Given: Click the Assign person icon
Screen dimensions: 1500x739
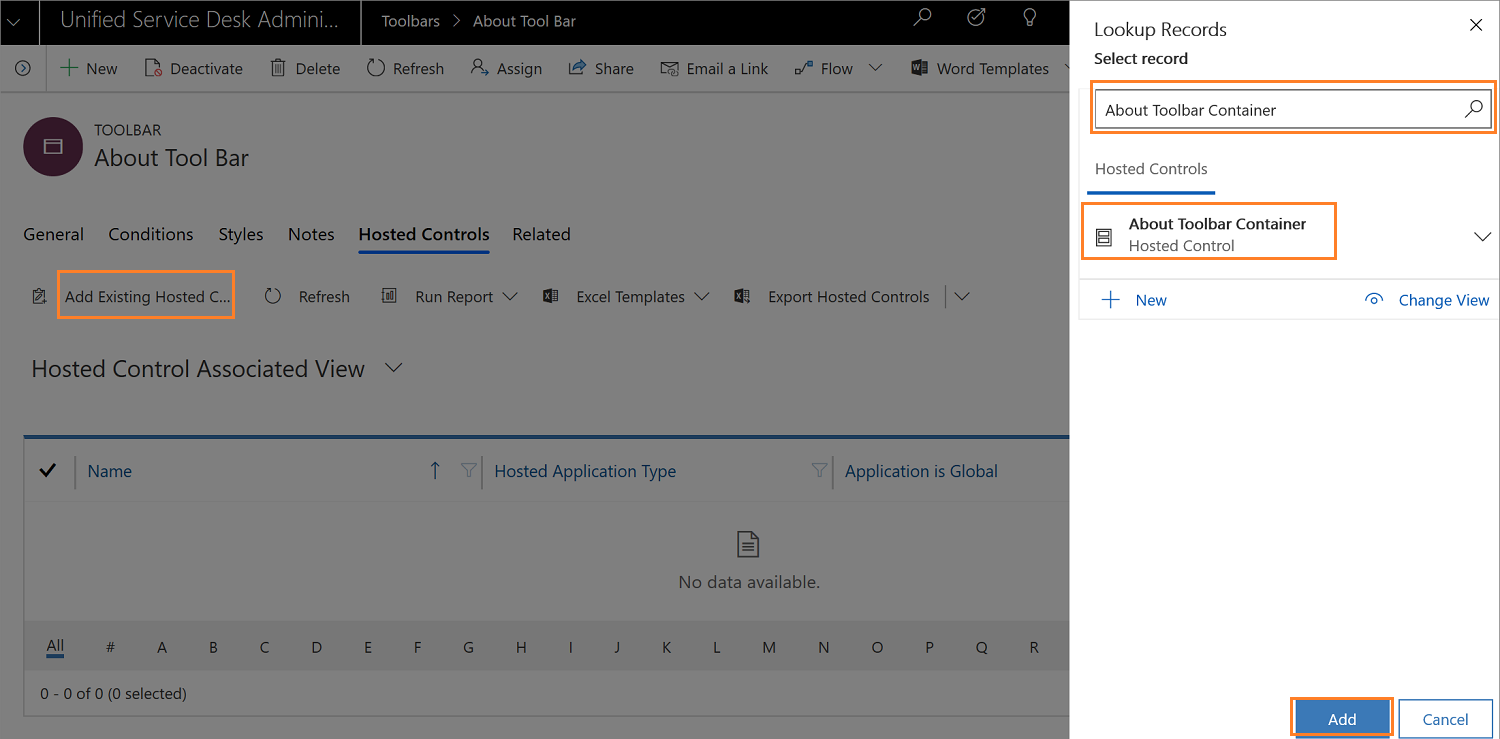Looking at the screenshot, I should tap(479, 68).
